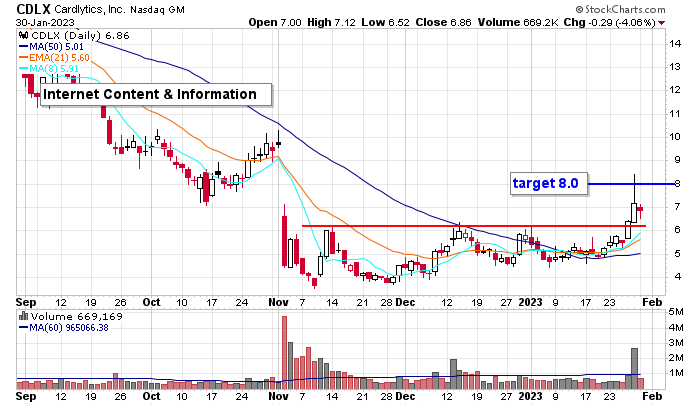Click the company name Cardlytics, Inc.
The image size is (700, 405).
coord(90,9)
